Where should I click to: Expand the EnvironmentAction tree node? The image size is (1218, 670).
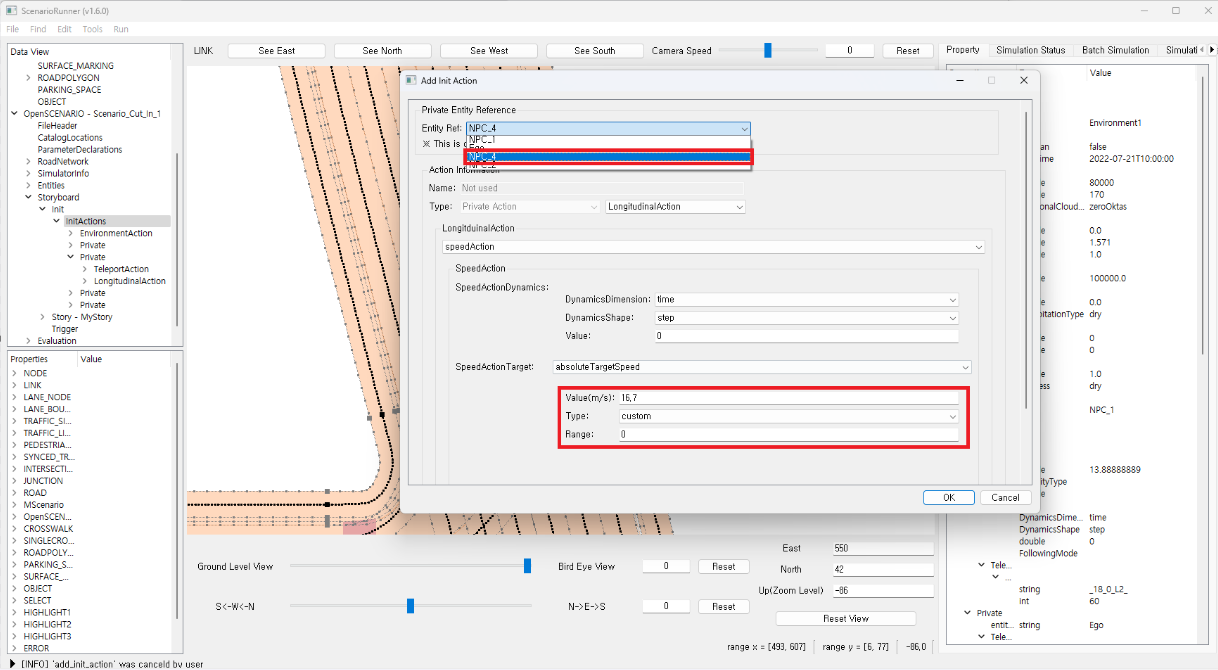click(x=70, y=233)
